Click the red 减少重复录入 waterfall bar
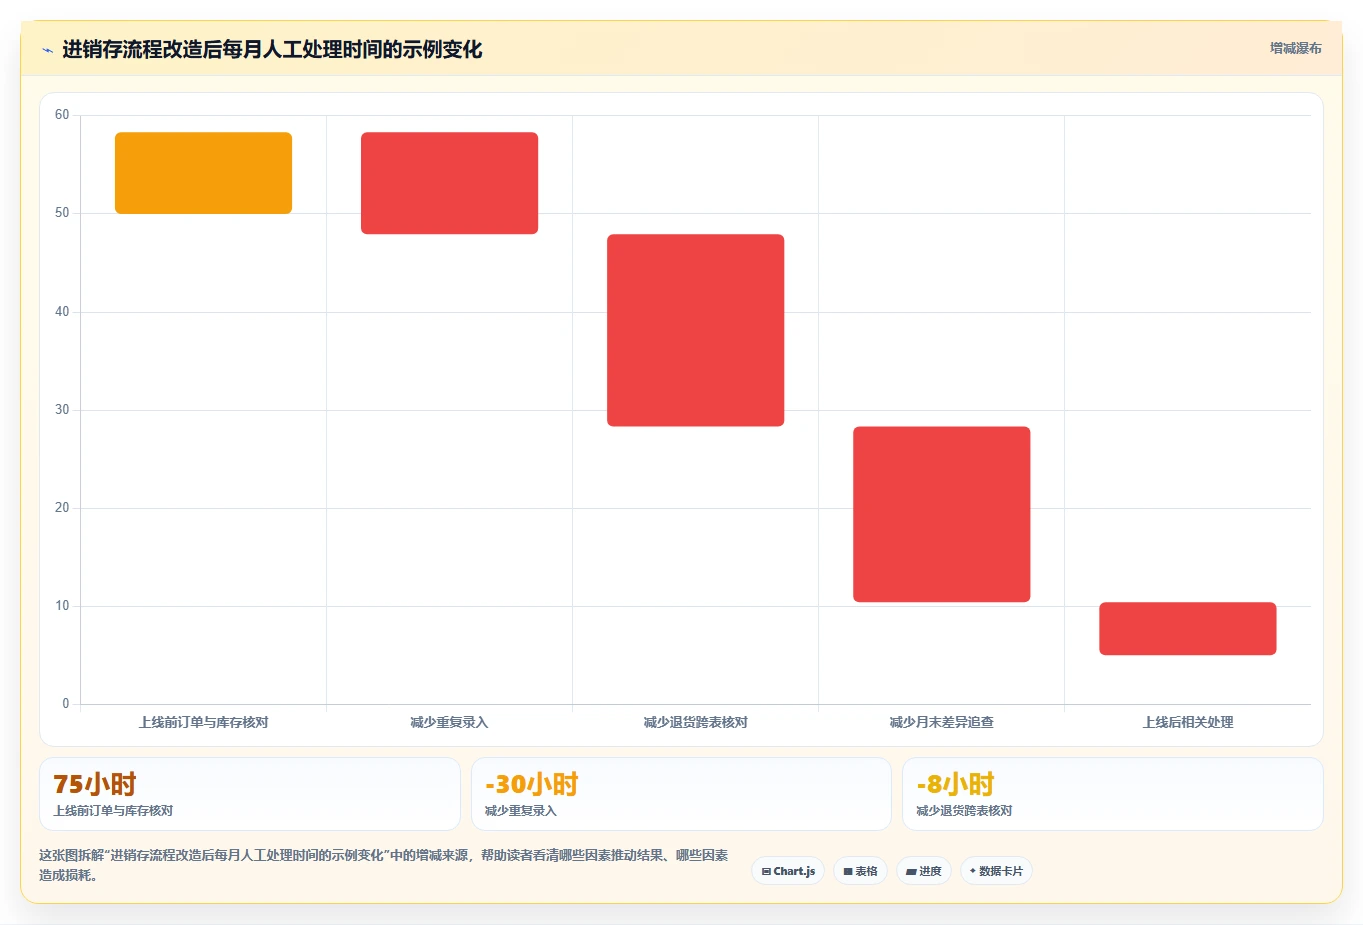 (x=449, y=183)
